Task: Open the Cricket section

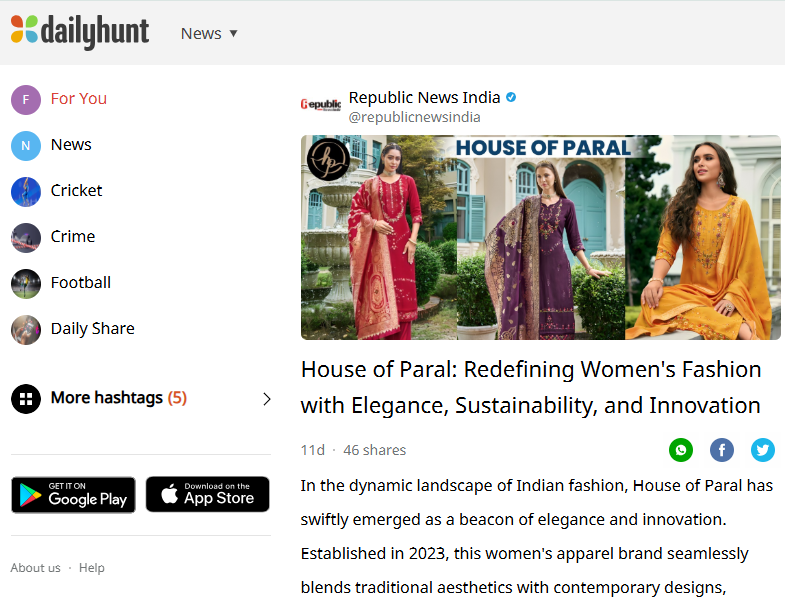Action: 77,191
